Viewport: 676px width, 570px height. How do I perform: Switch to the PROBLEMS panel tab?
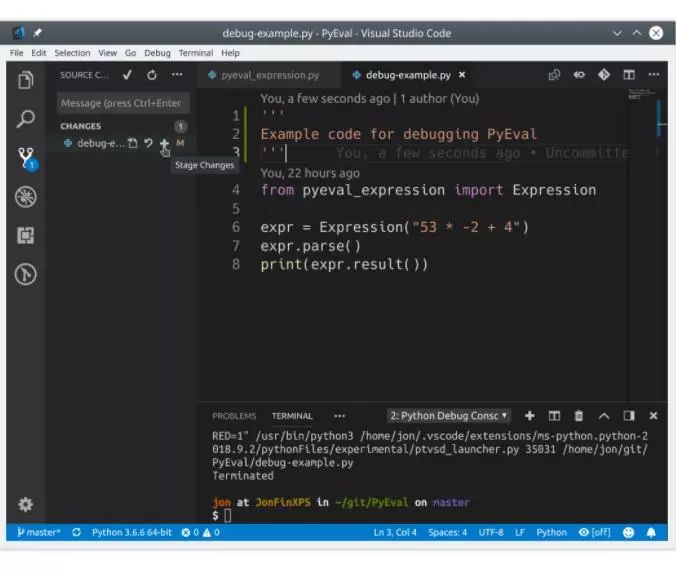pos(234,416)
